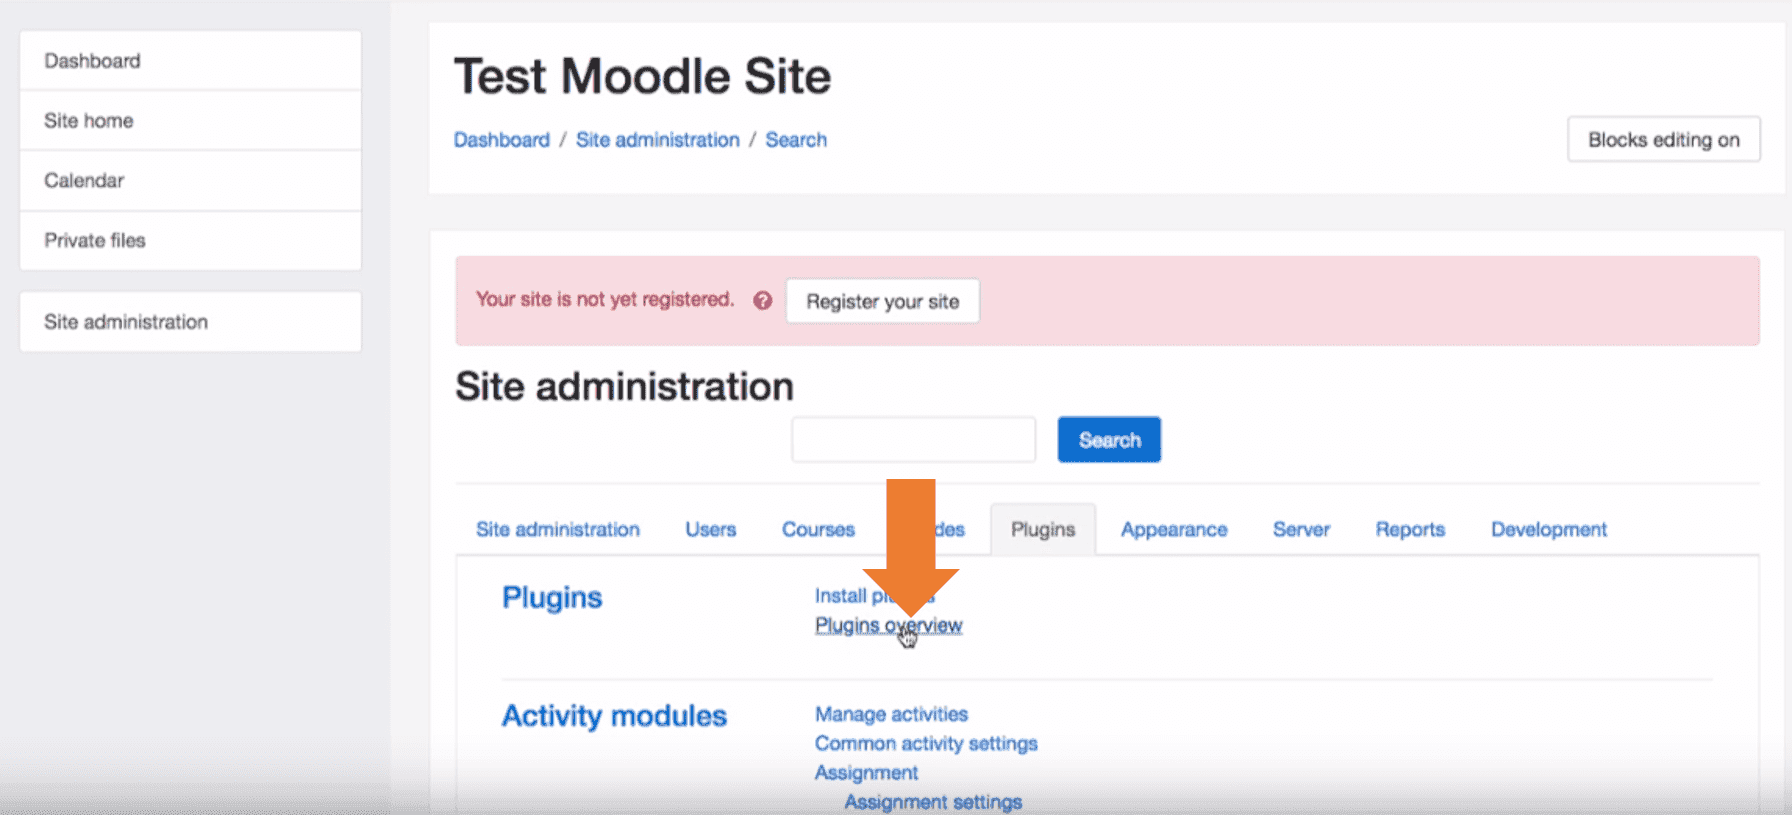Click Register your site button

(x=883, y=301)
